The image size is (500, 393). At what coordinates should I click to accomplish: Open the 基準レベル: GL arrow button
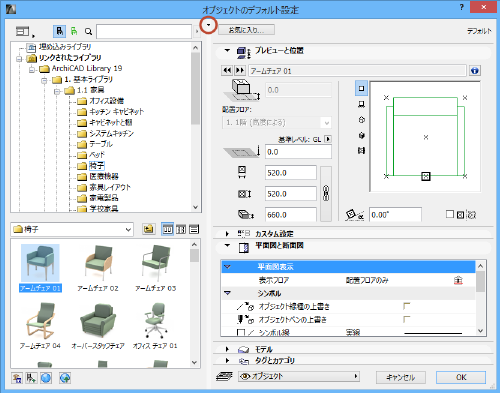point(328,139)
